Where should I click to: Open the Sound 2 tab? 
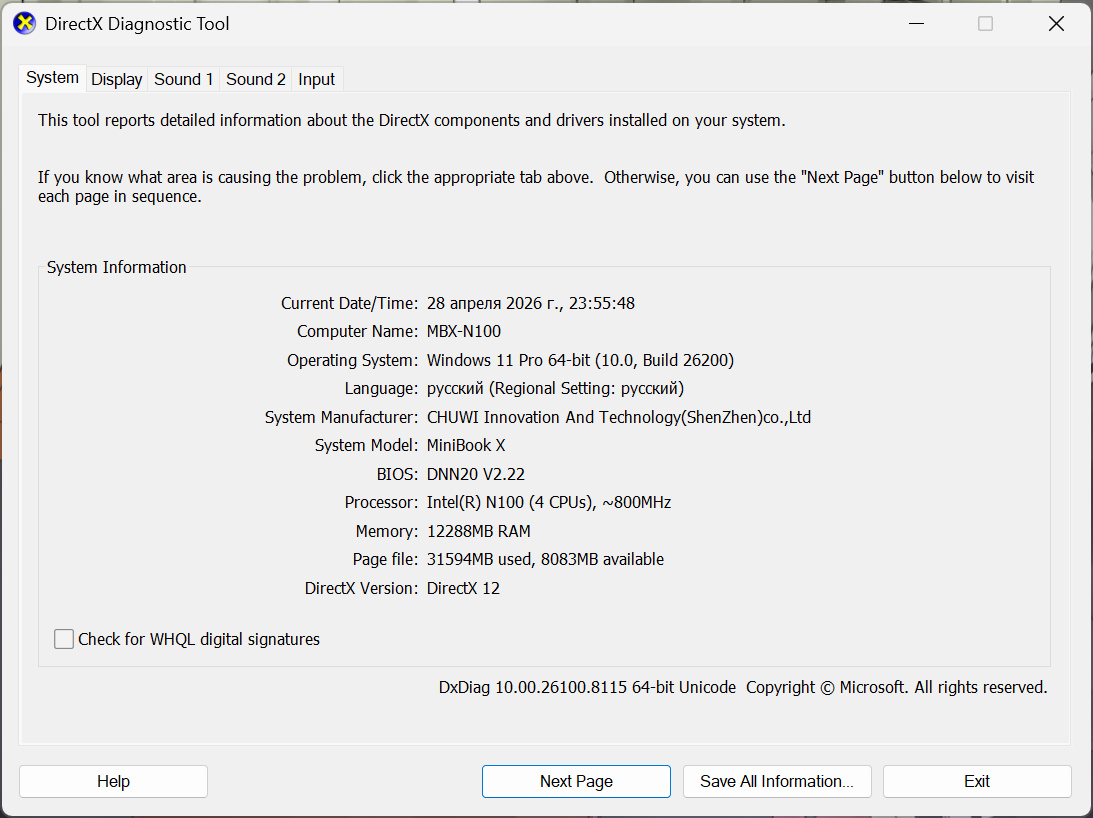(x=256, y=79)
